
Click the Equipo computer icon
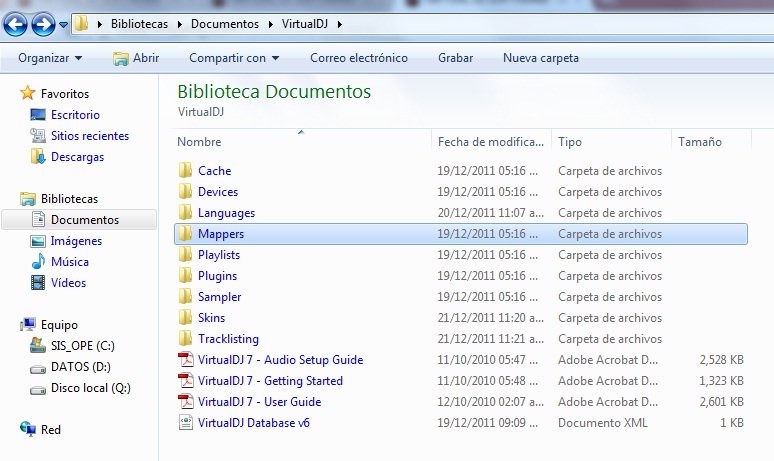point(28,324)
